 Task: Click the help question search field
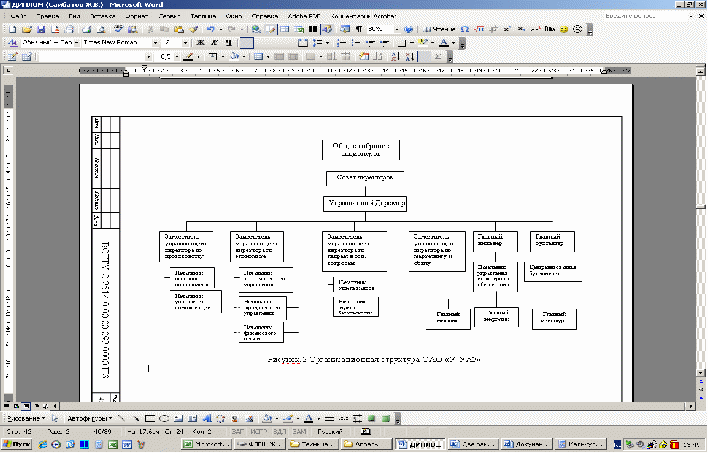pos(644,16)
